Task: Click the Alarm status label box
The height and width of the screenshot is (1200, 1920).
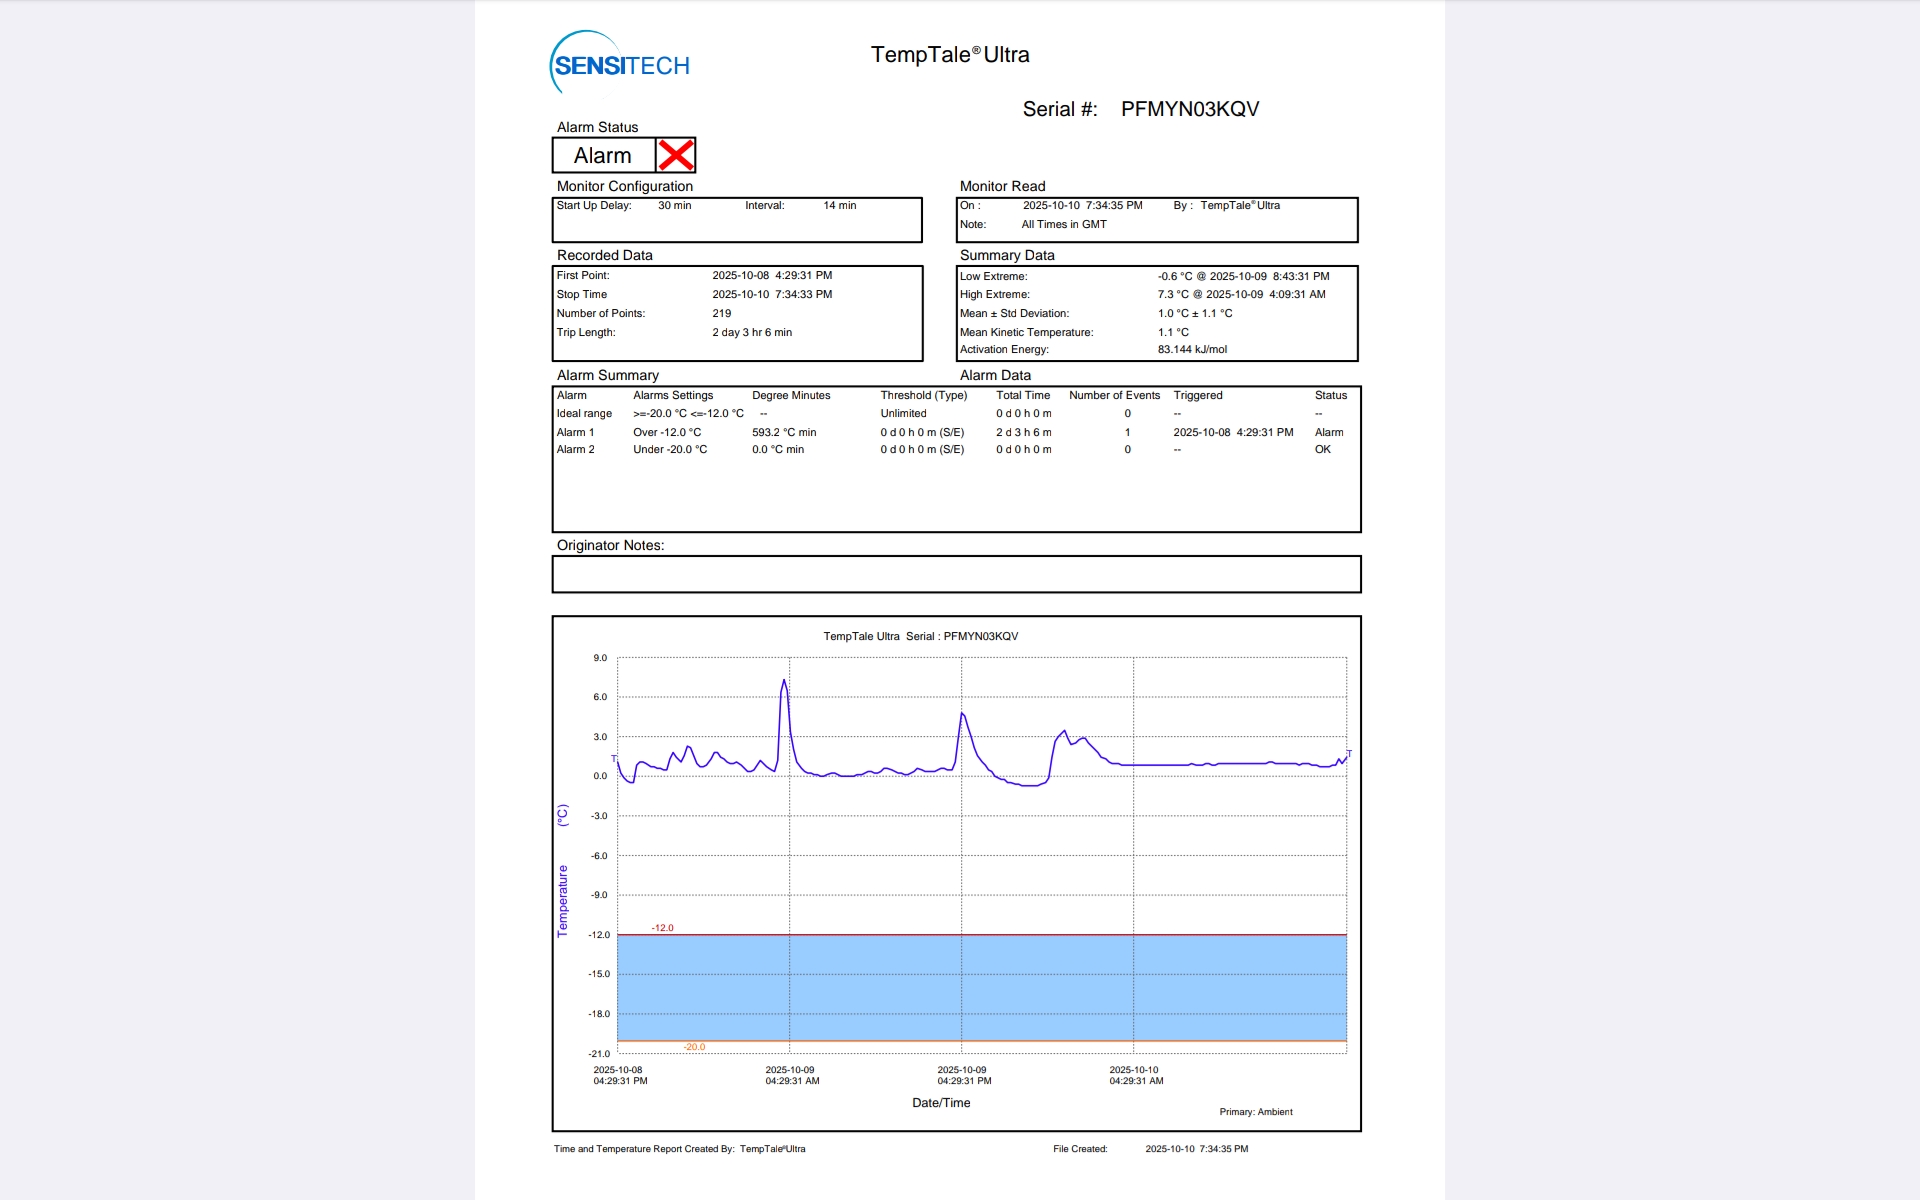Action: coord(603,155)
